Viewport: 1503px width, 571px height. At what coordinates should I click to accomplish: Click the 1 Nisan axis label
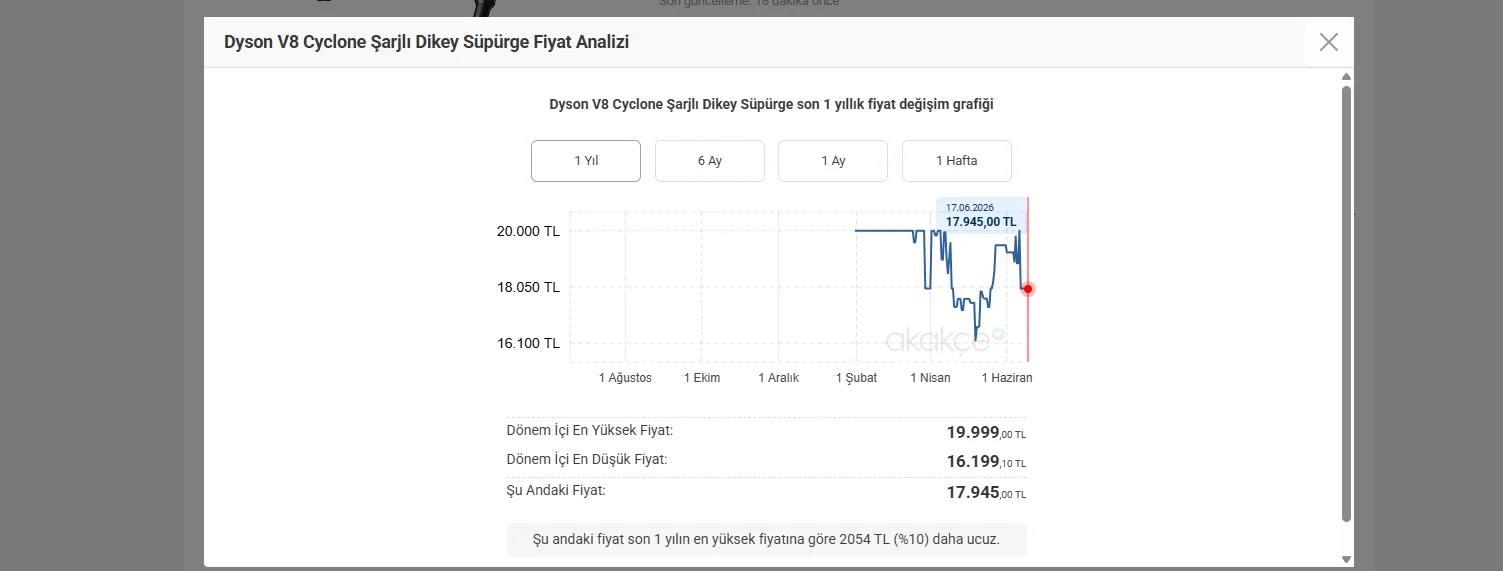tap(930, 378)
